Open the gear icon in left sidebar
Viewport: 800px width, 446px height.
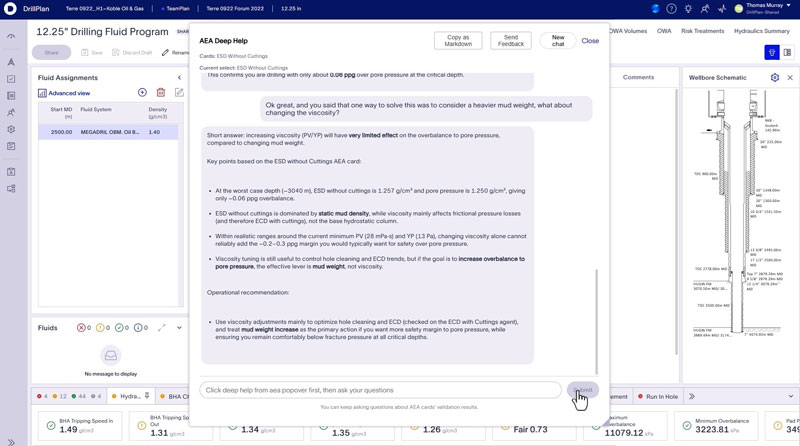(11, 130)
